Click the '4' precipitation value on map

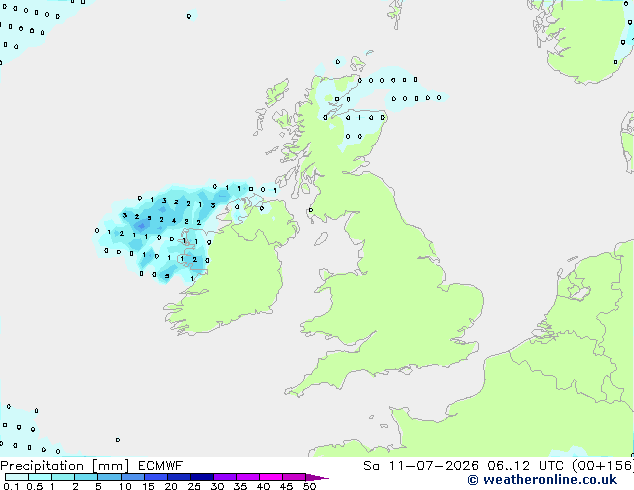click(x=174, y=221)
